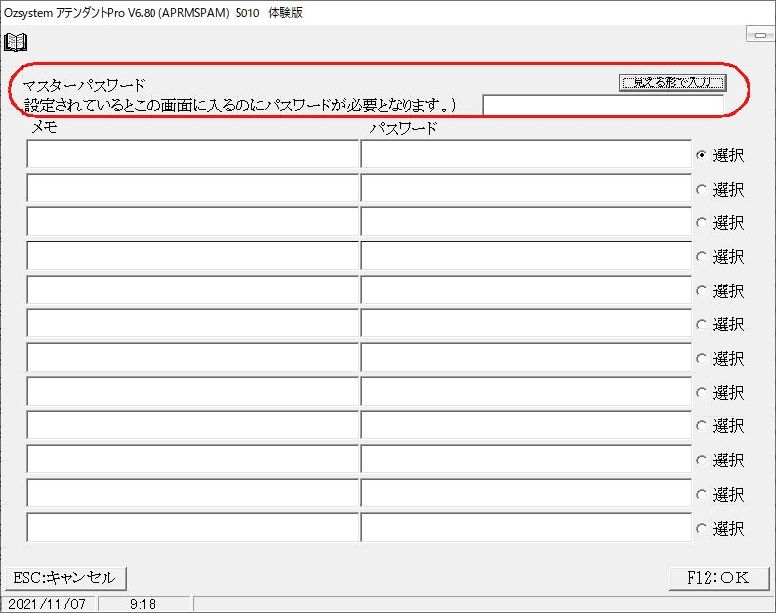This screenshot has width=776, height=613.
Task: Choose the fourth row 選択 radio button
Action: pyautogui.click(x=701, y=257)
